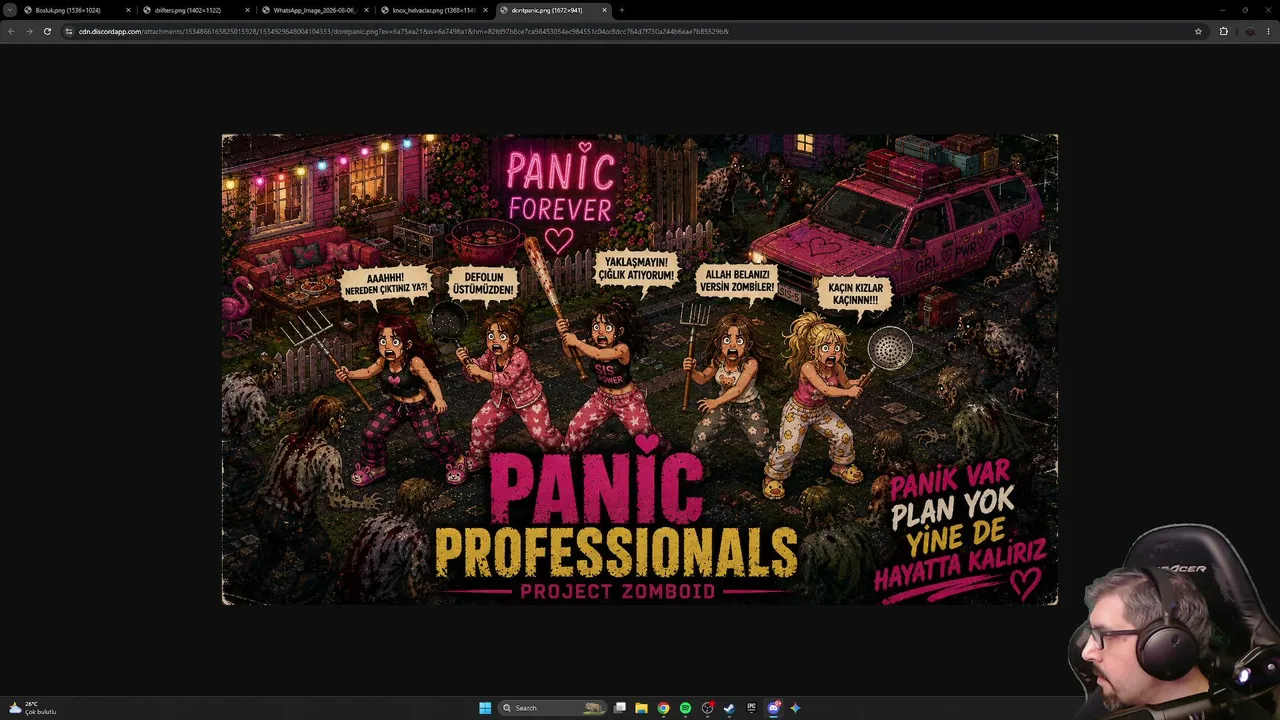Close the WhatsApp_Image tab

point(366,10)
